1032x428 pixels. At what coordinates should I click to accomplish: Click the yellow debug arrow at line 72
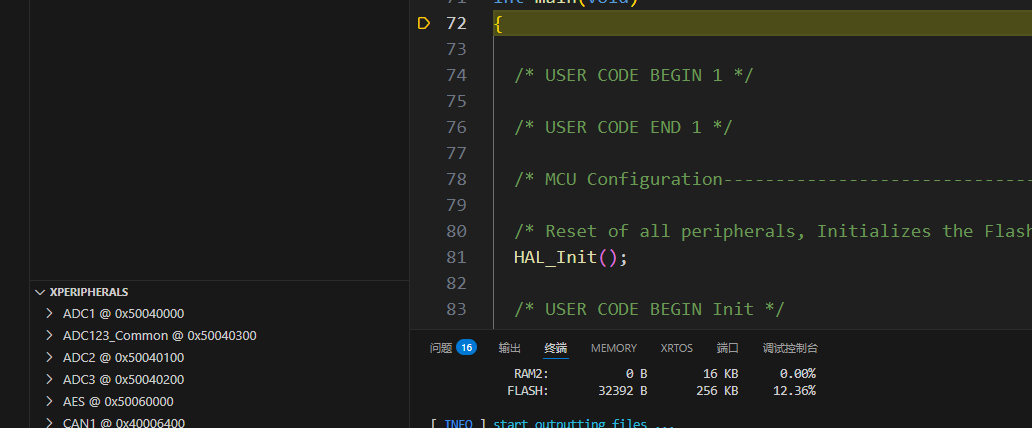point(423,23)
